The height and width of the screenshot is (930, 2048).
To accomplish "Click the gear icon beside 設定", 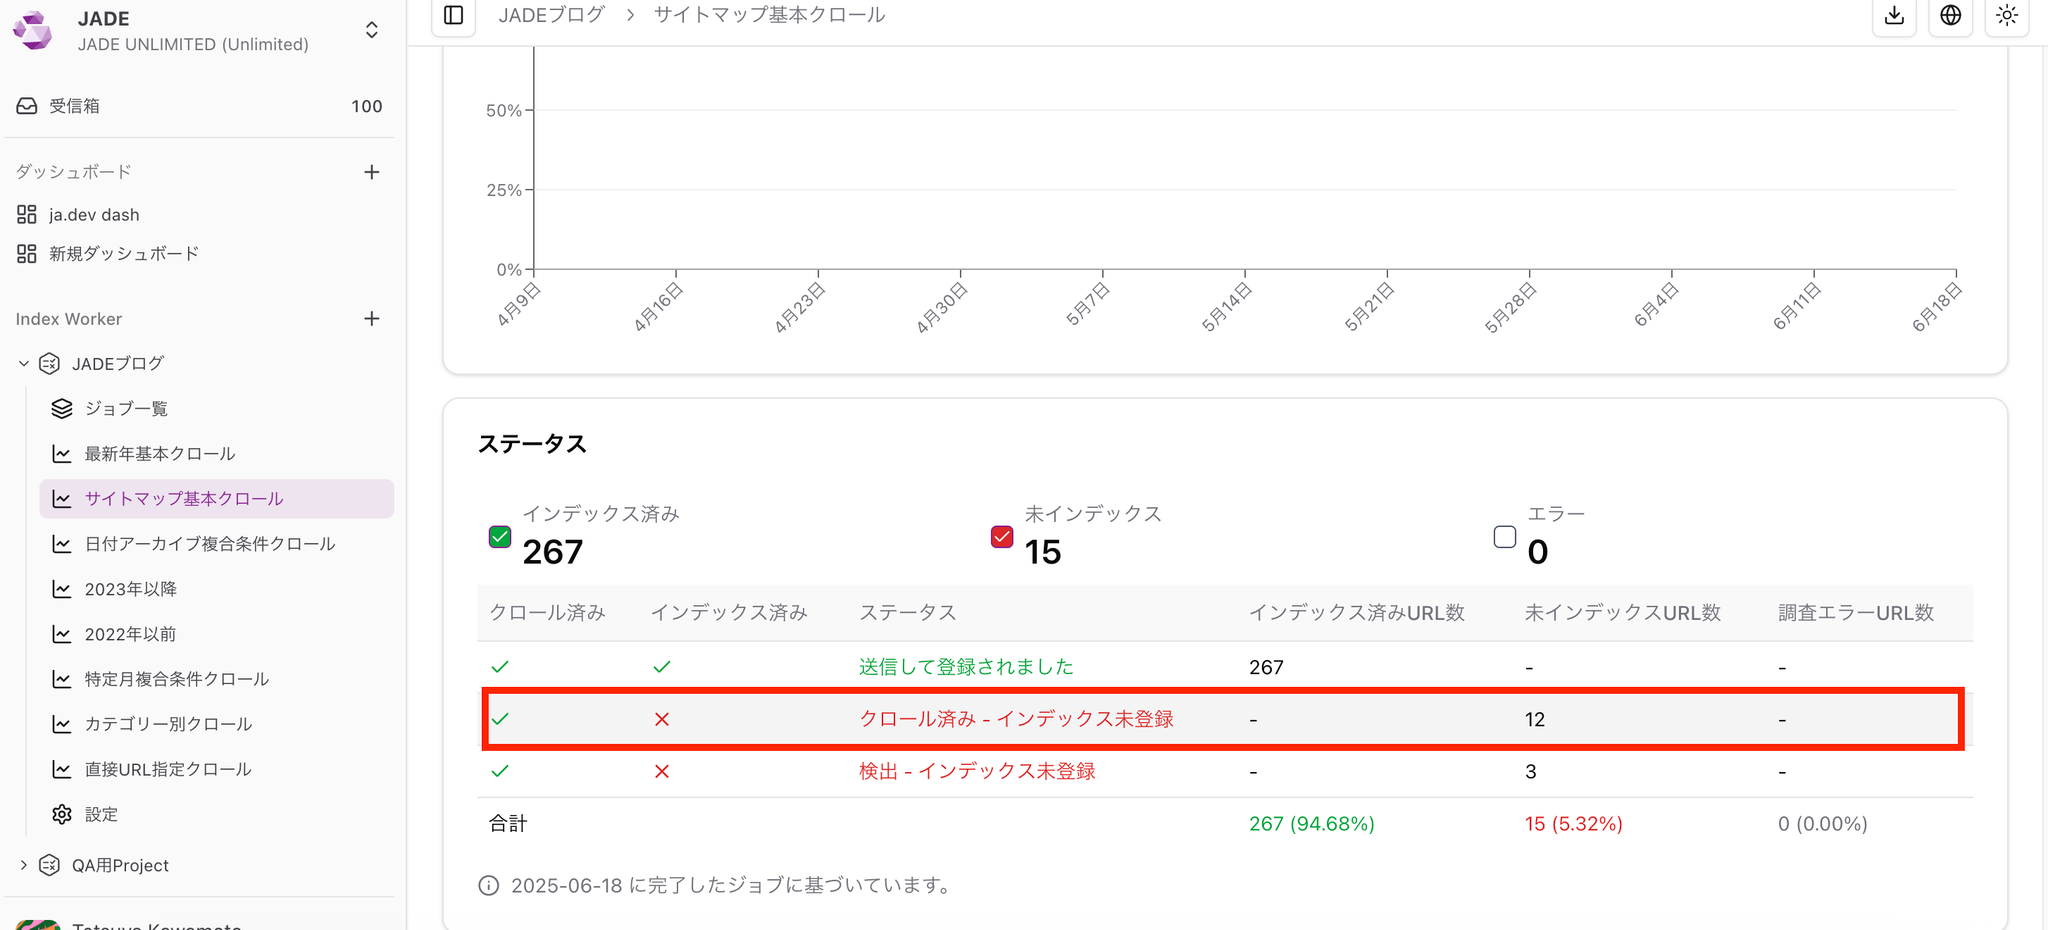I will coord(62,814).
